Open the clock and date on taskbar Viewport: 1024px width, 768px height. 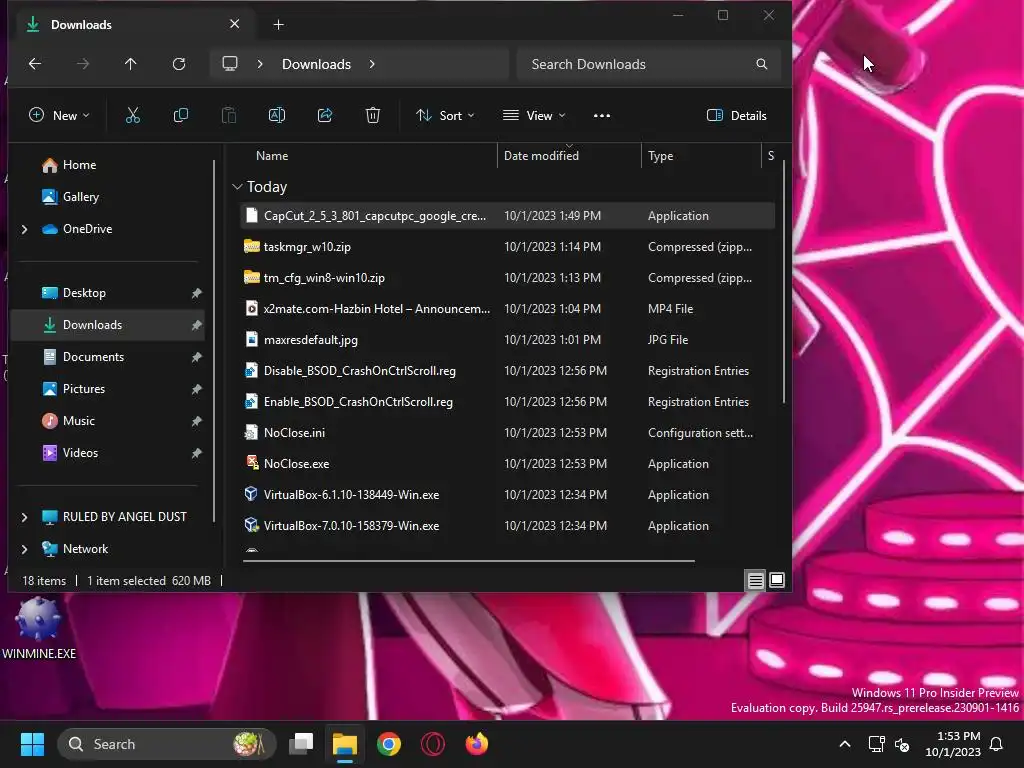953,744
